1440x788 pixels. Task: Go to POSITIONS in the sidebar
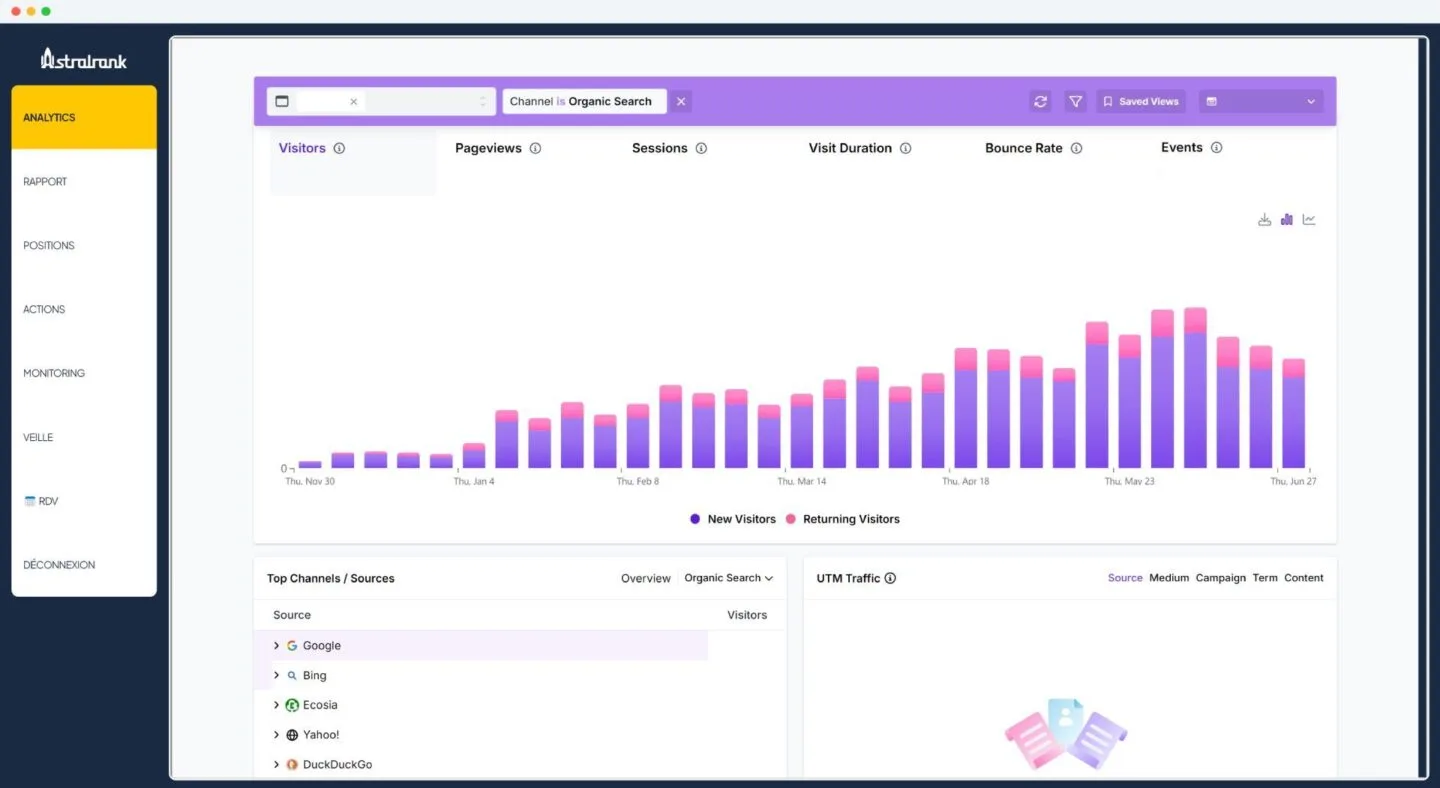pos(49,245)
